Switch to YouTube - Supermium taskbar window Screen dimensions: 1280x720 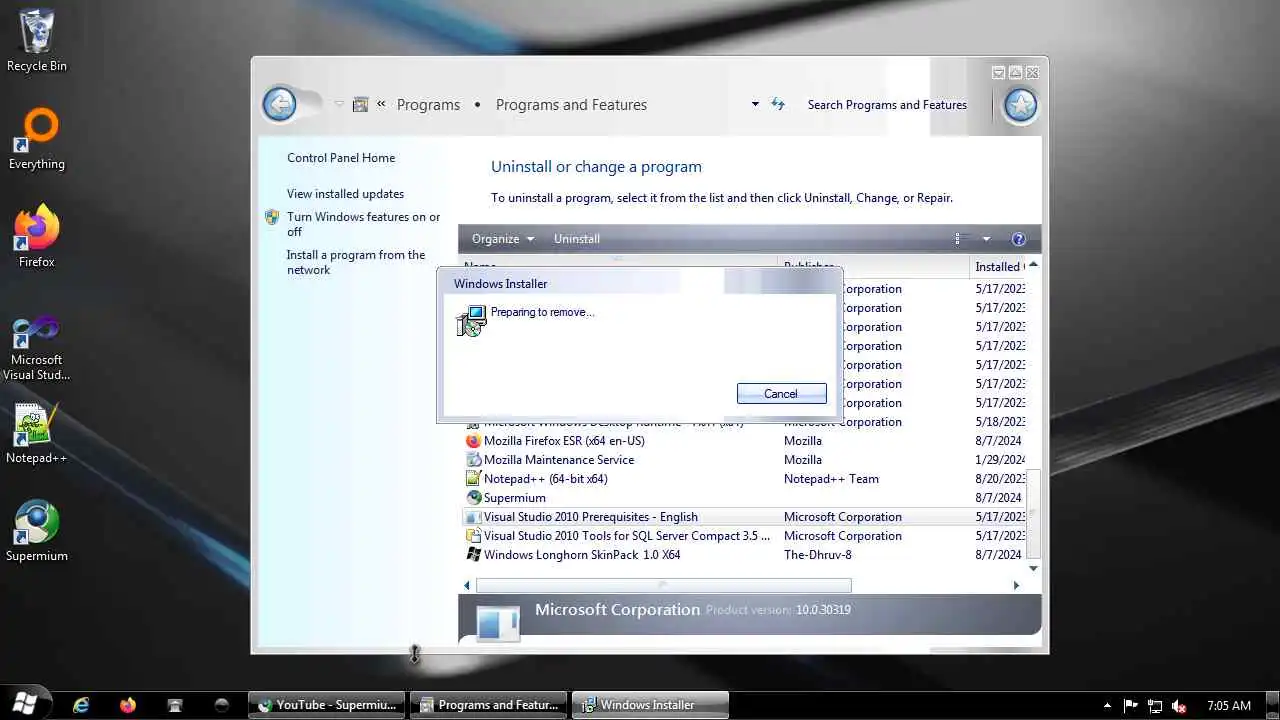tap(326, 705)
